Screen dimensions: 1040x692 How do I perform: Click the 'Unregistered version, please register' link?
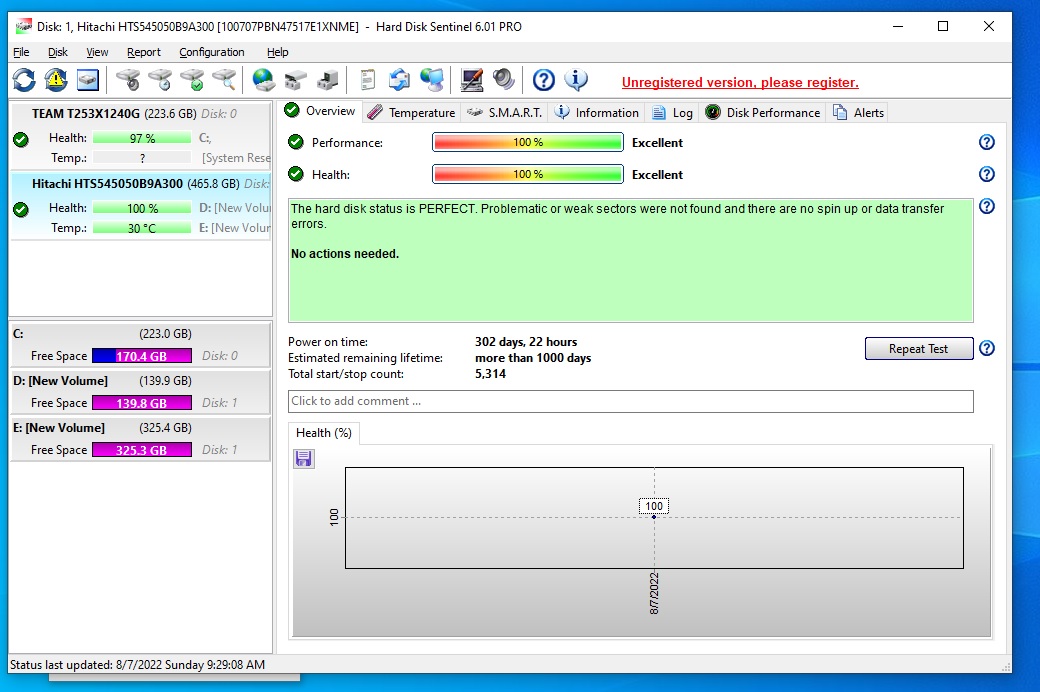point(740,83)
